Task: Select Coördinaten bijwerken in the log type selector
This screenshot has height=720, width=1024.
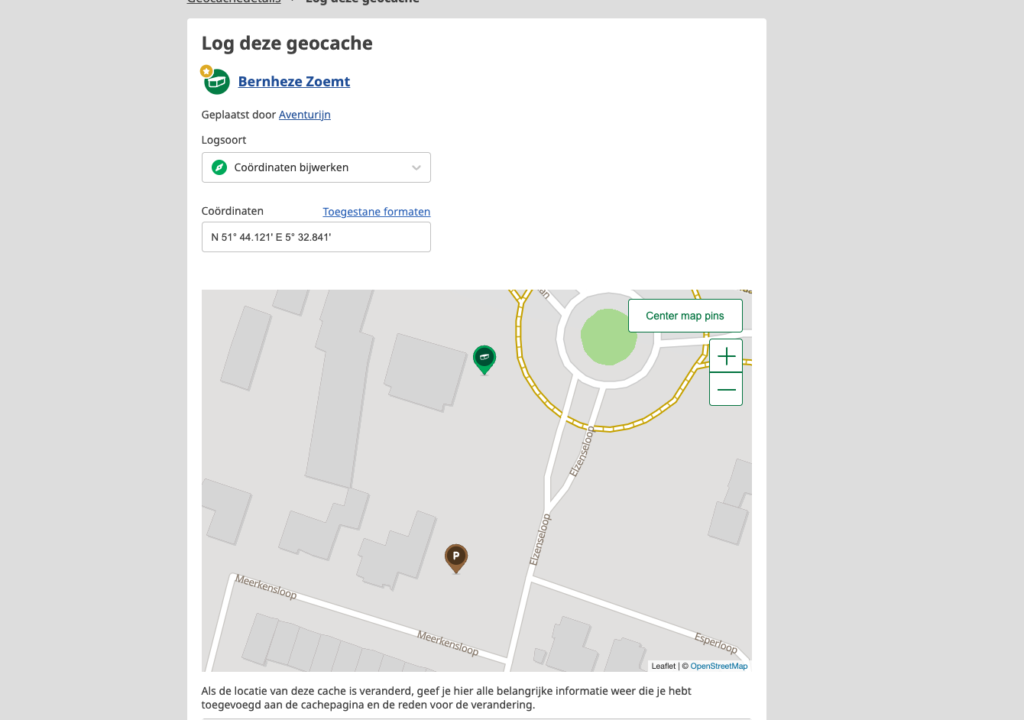Action: [316, 167]
